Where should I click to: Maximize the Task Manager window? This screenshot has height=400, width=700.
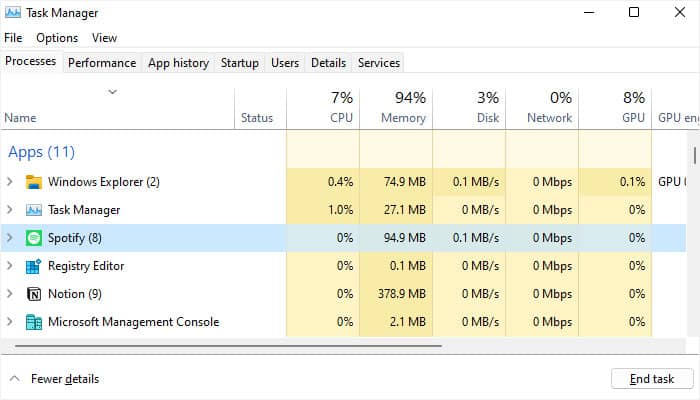634,12
